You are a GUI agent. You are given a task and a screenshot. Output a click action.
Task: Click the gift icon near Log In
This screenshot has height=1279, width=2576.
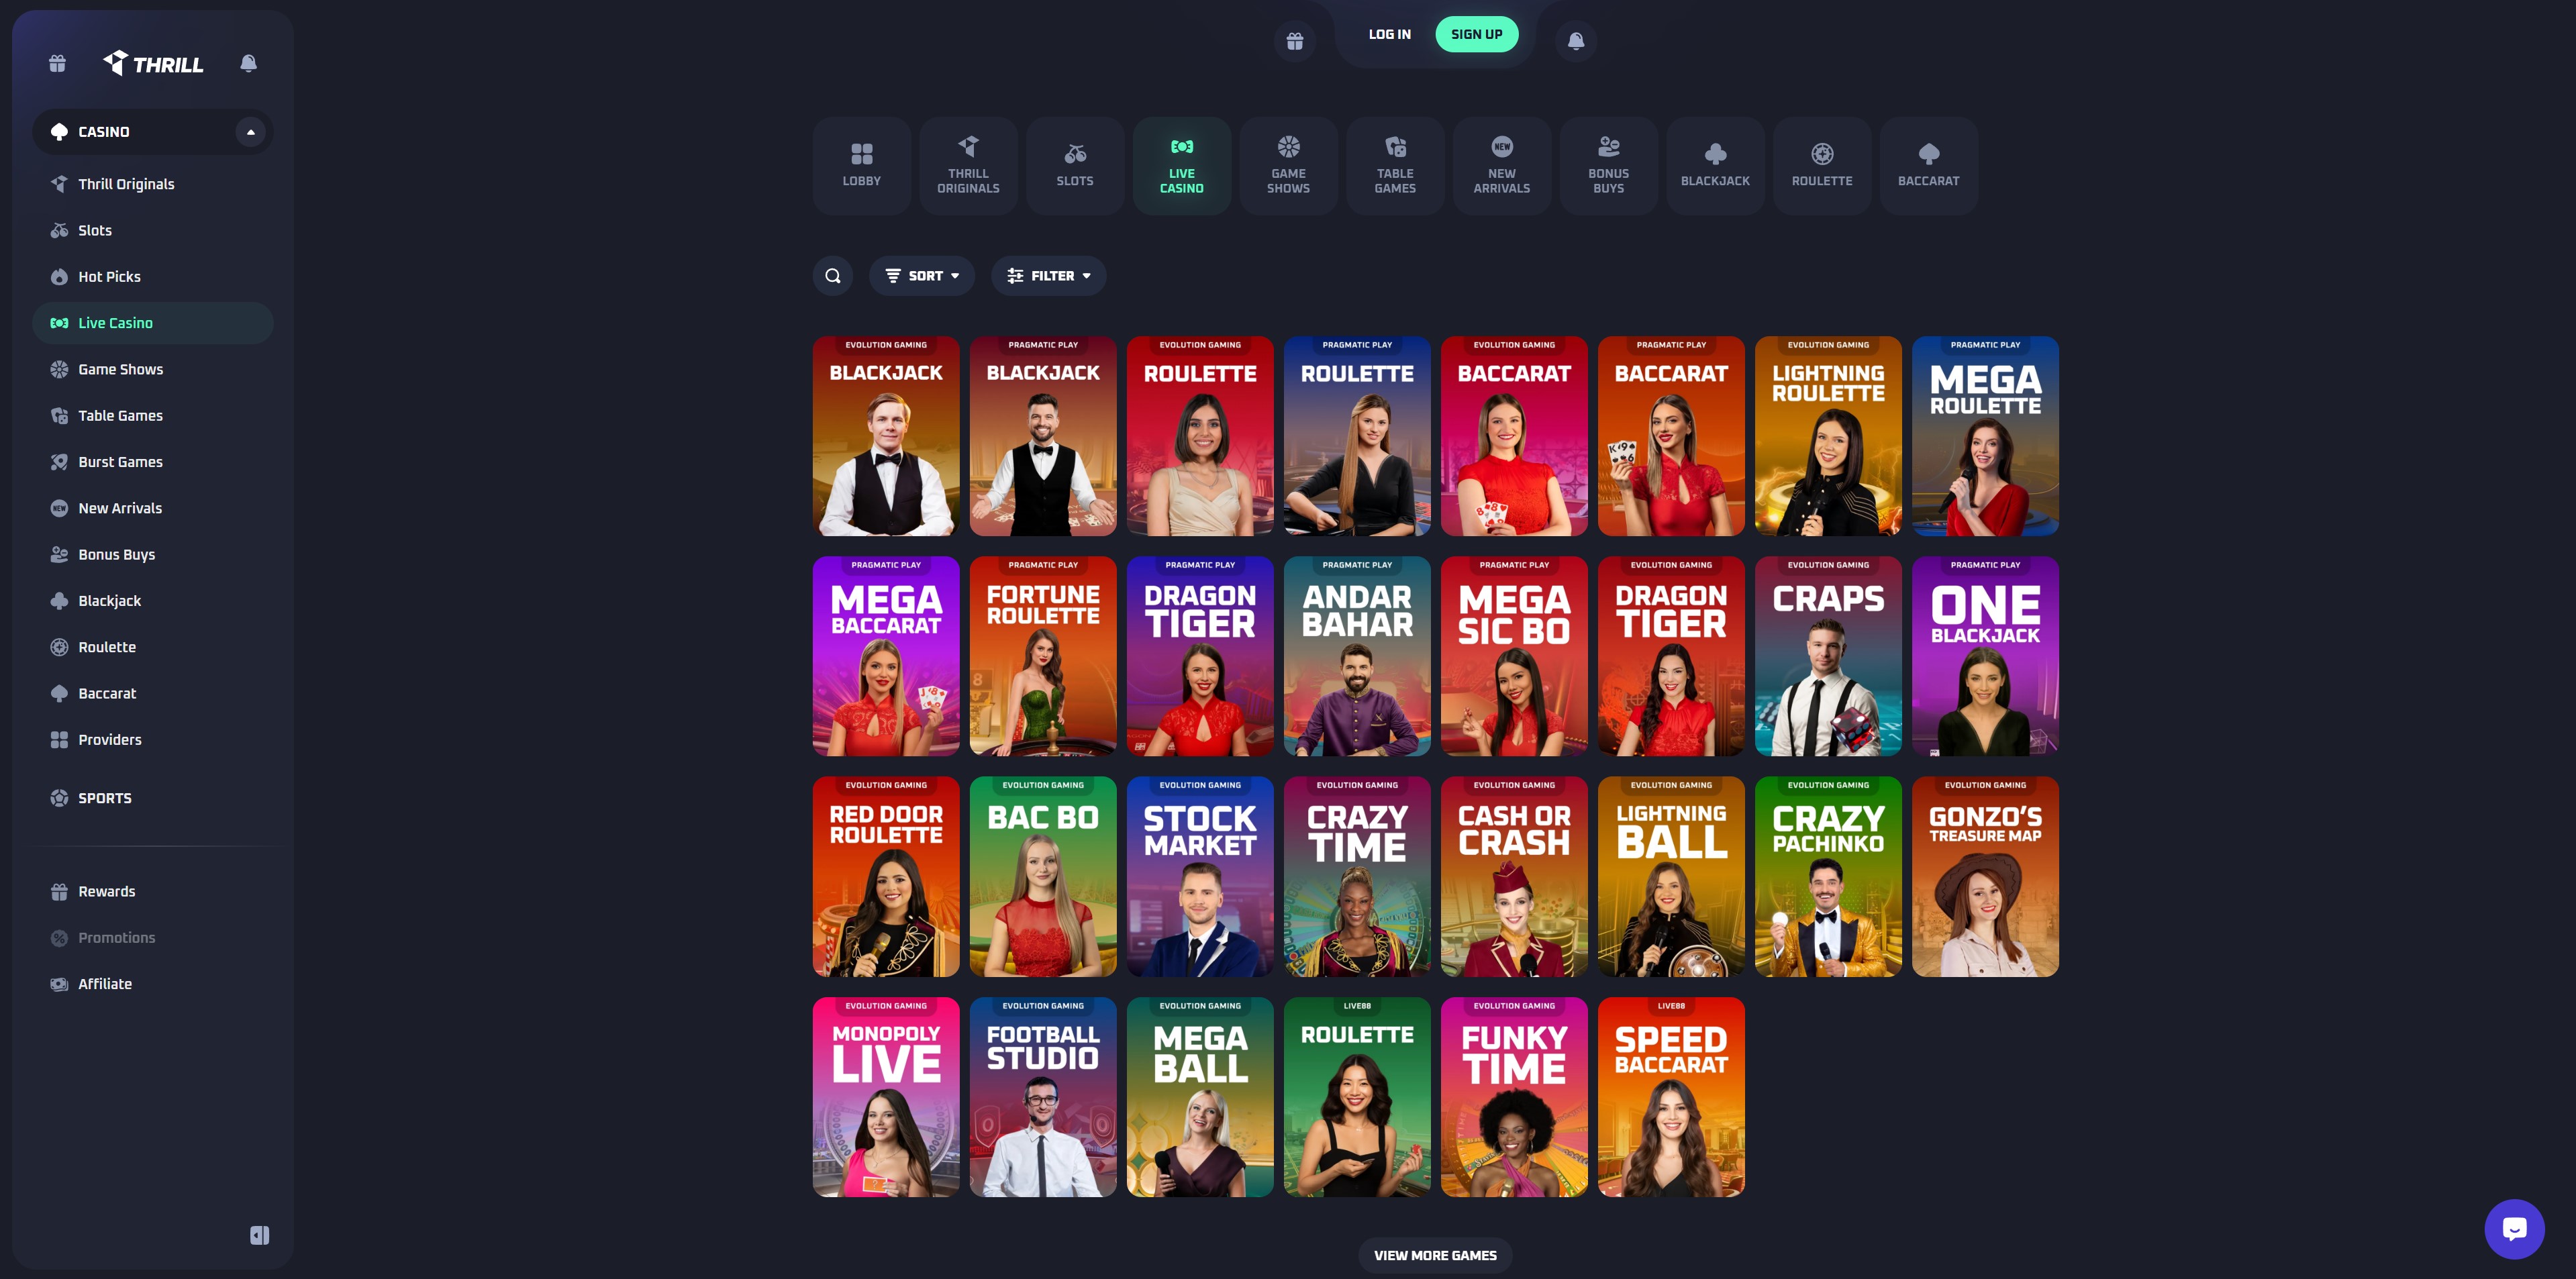point(1294,39)
